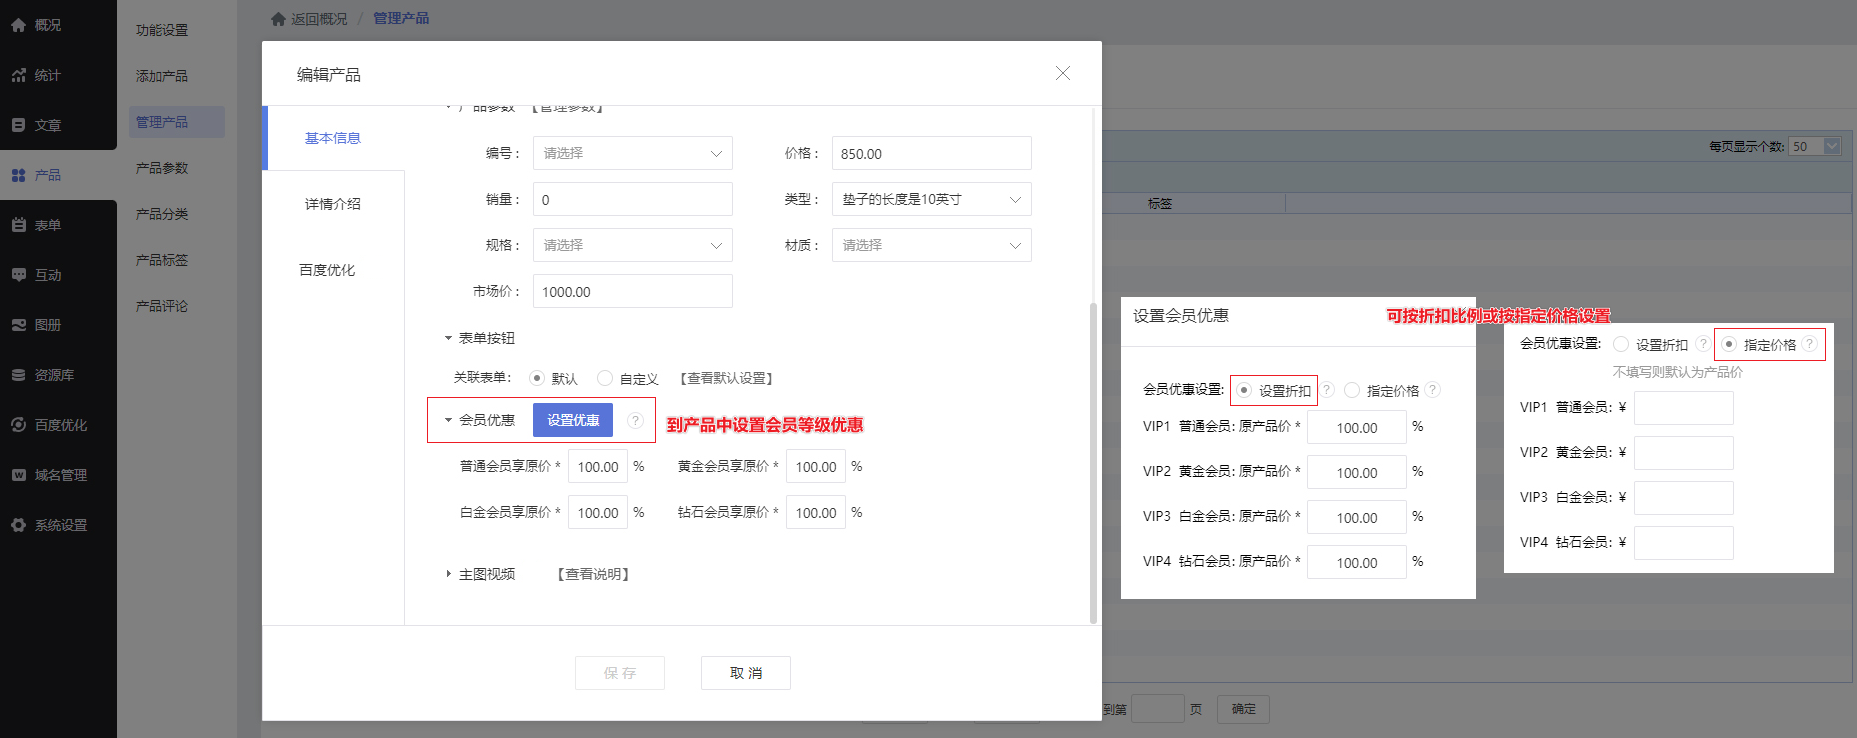
Task: Click VIP1 普通会员 discount field in 设置会员优惠
Action: pyautogui.click(x=1357, y=427)
